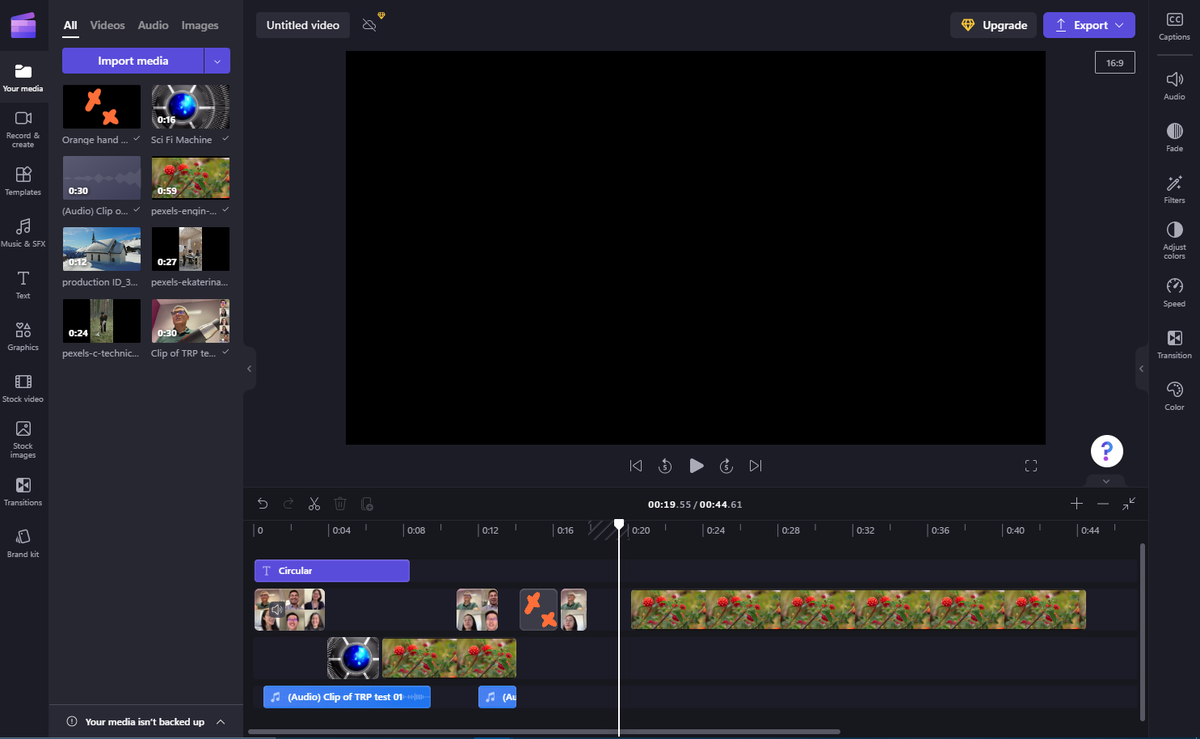Open the Graphics panel

tap(23, 337)
